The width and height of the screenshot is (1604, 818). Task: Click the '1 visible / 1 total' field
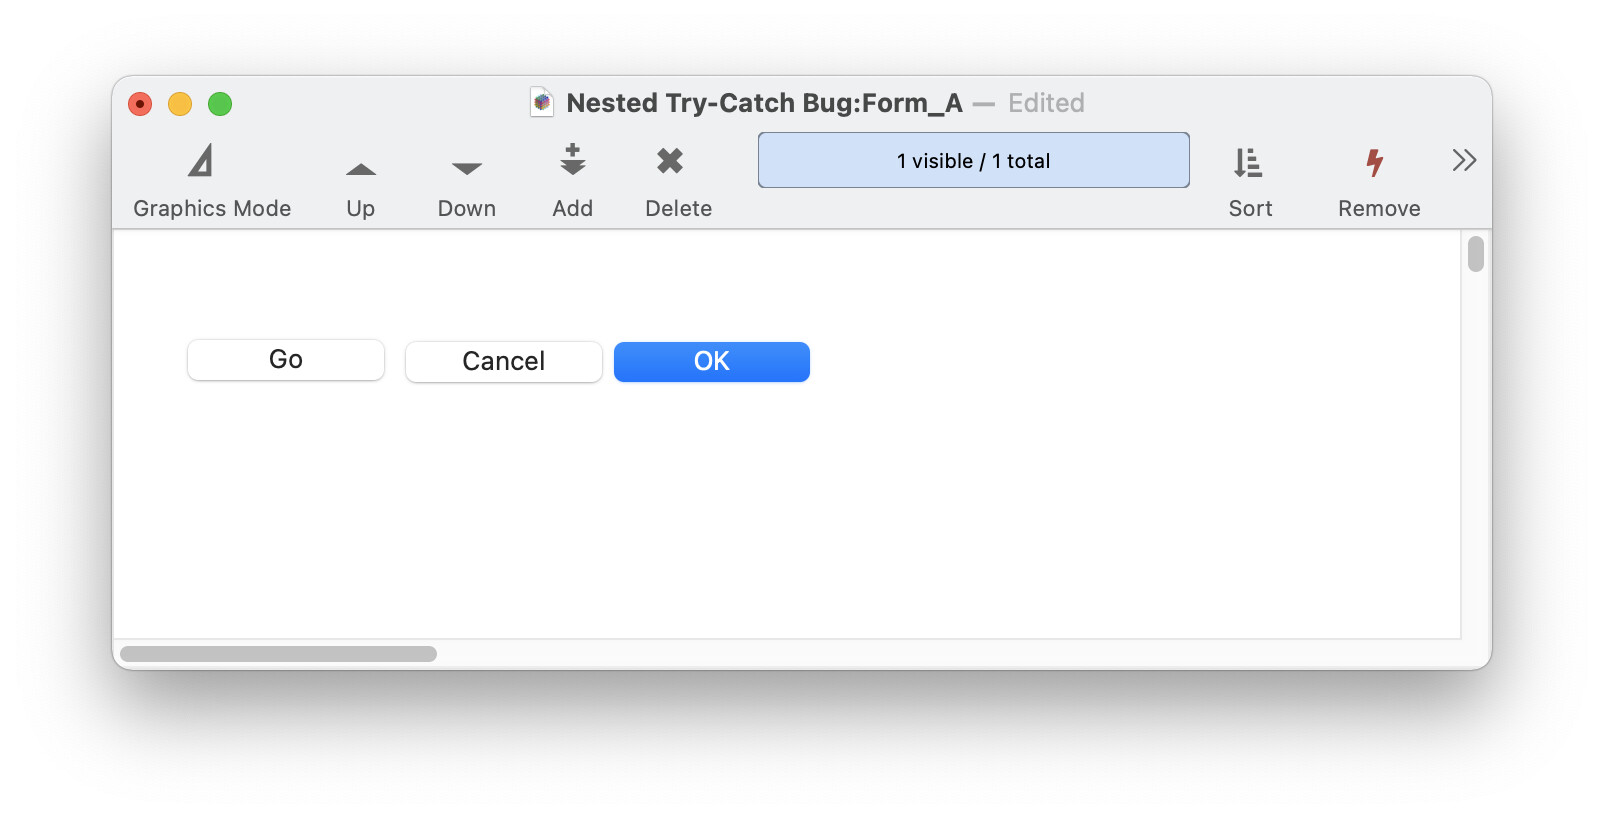[974, 160]
